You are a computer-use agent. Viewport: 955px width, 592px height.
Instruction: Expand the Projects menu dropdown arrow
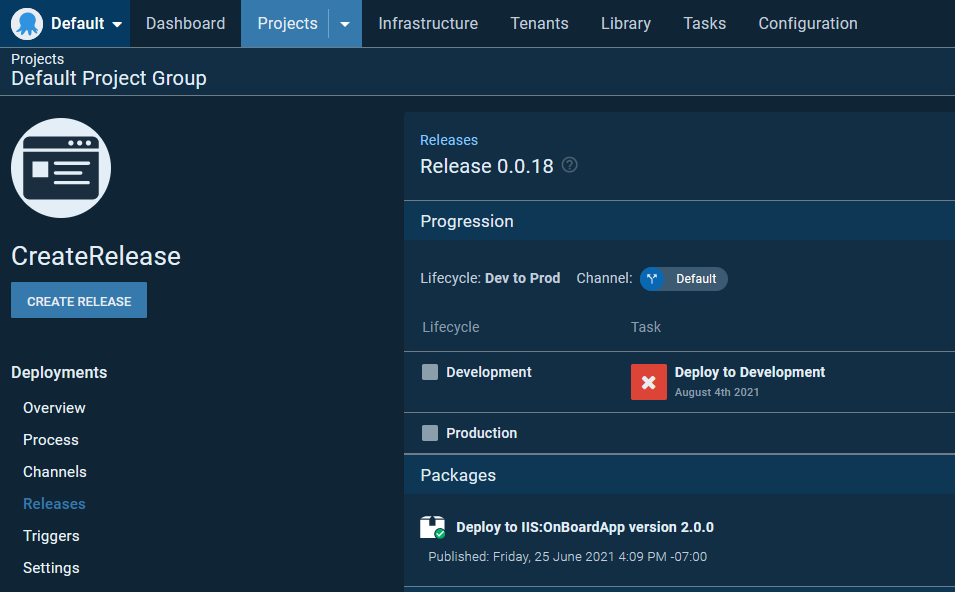[x=345, y=24]
